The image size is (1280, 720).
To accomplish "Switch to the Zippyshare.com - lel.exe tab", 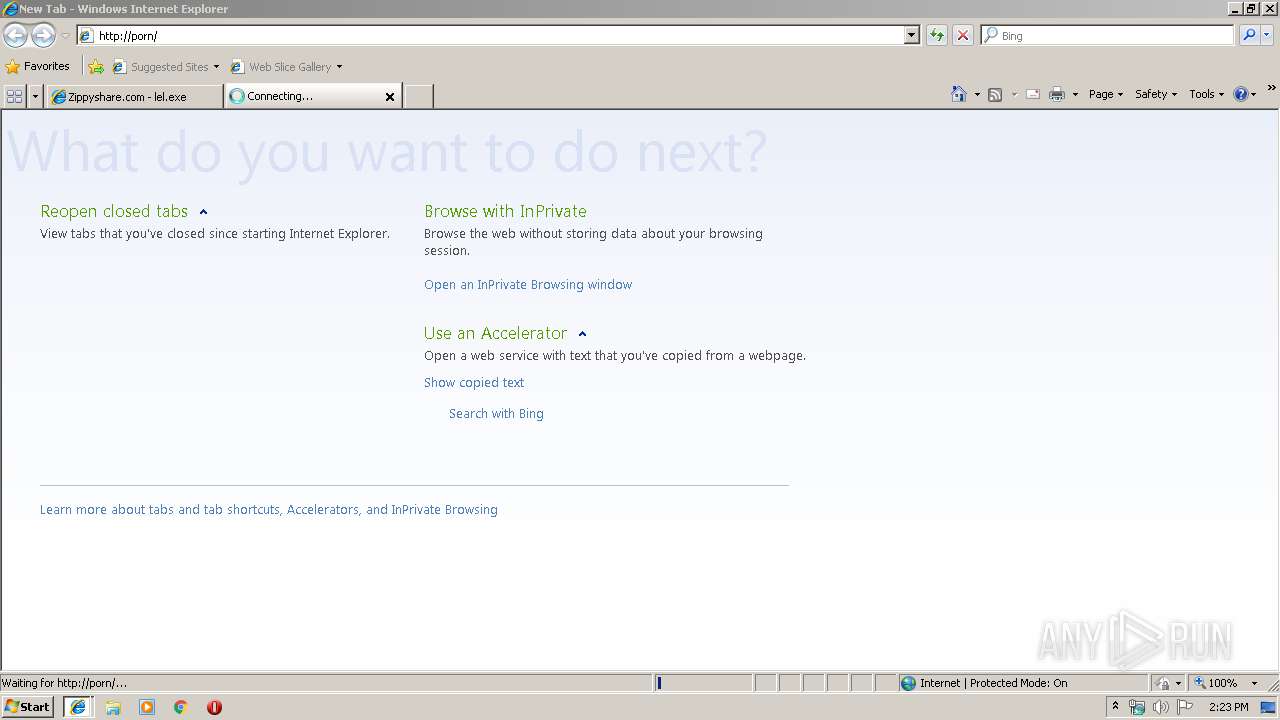I will (134, 97).
